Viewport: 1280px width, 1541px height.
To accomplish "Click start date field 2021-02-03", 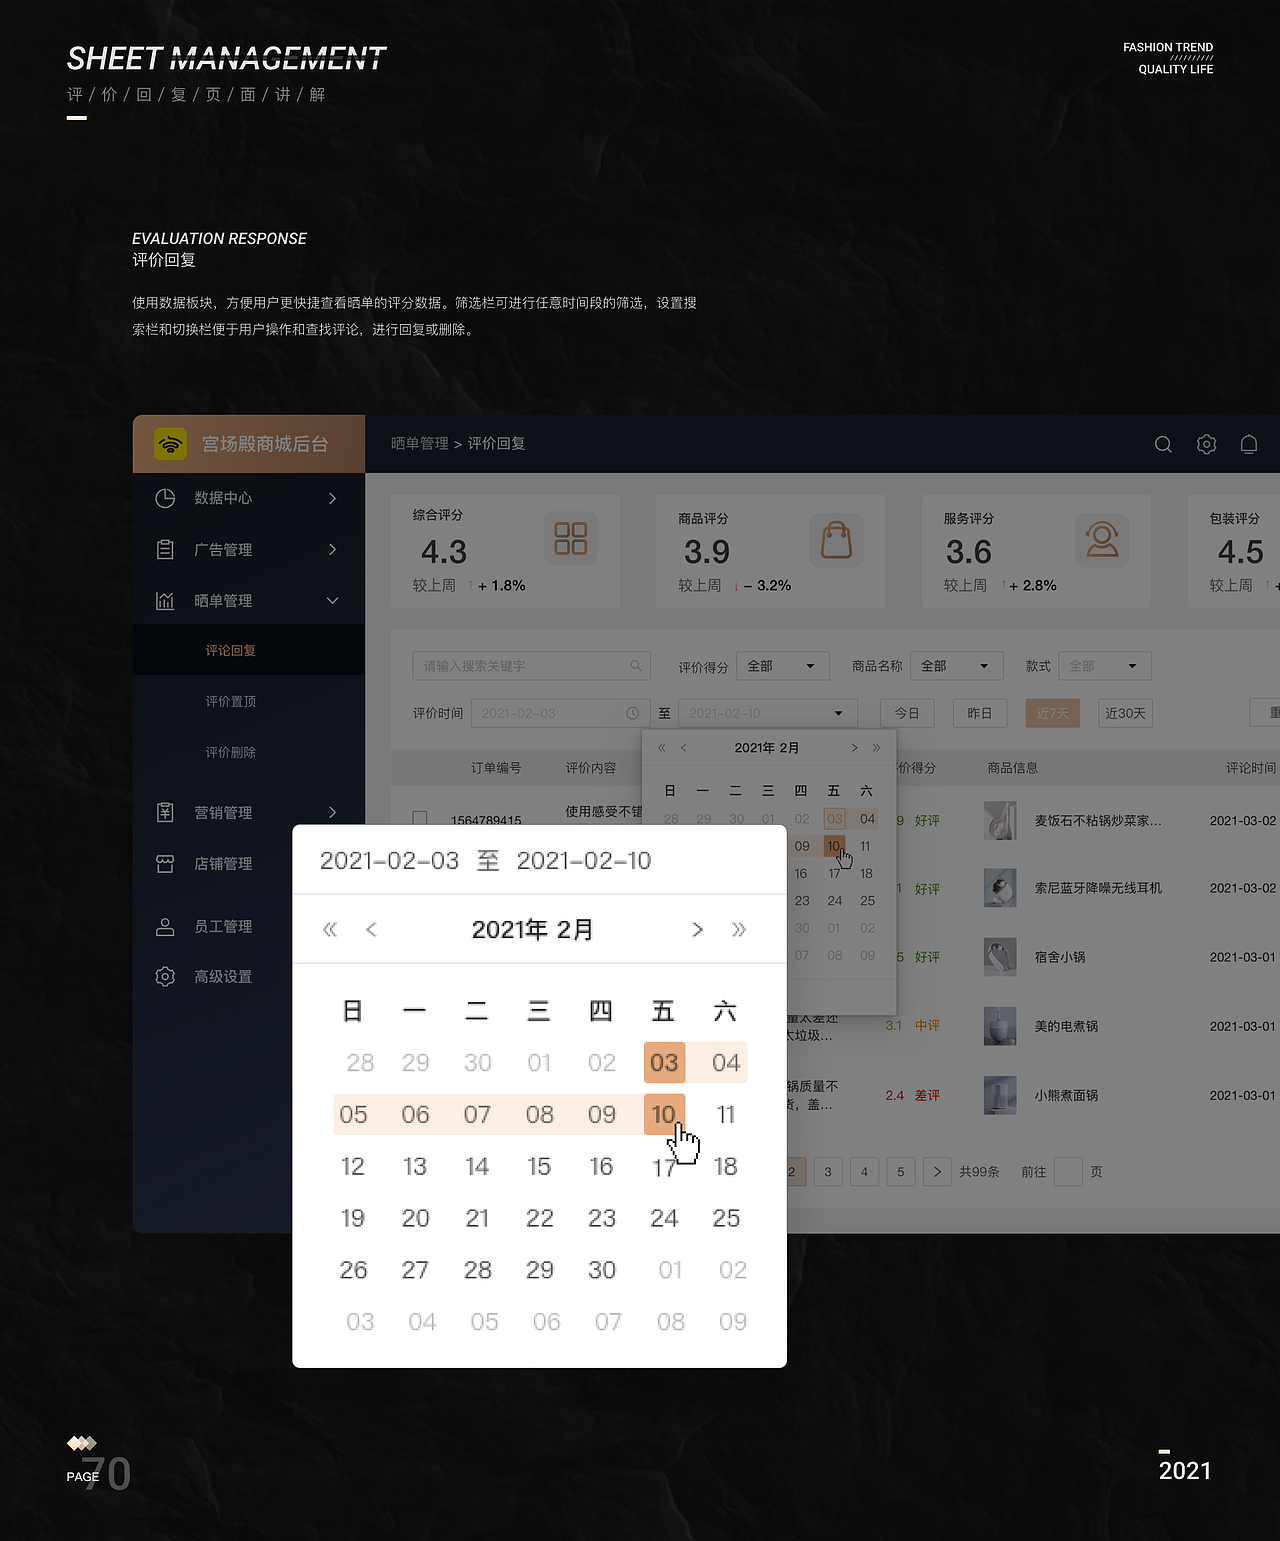I will [560, 713].
